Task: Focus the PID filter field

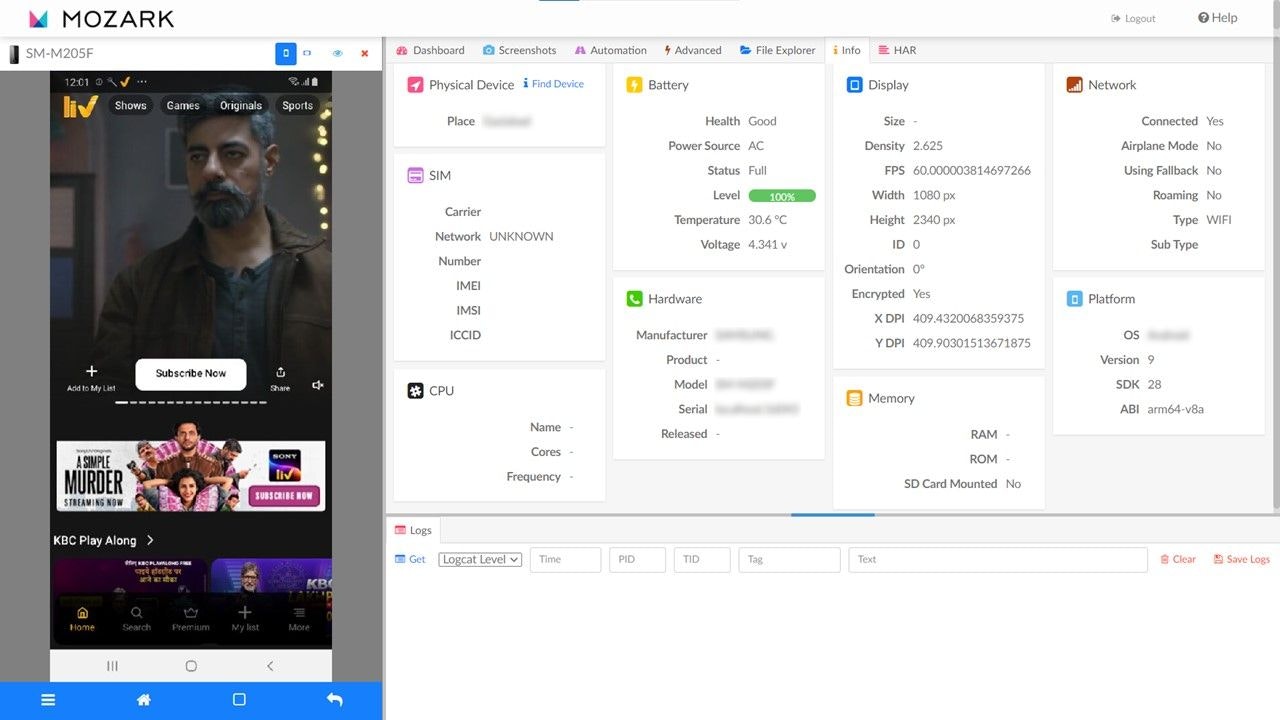Action: [x=637, y=559]
